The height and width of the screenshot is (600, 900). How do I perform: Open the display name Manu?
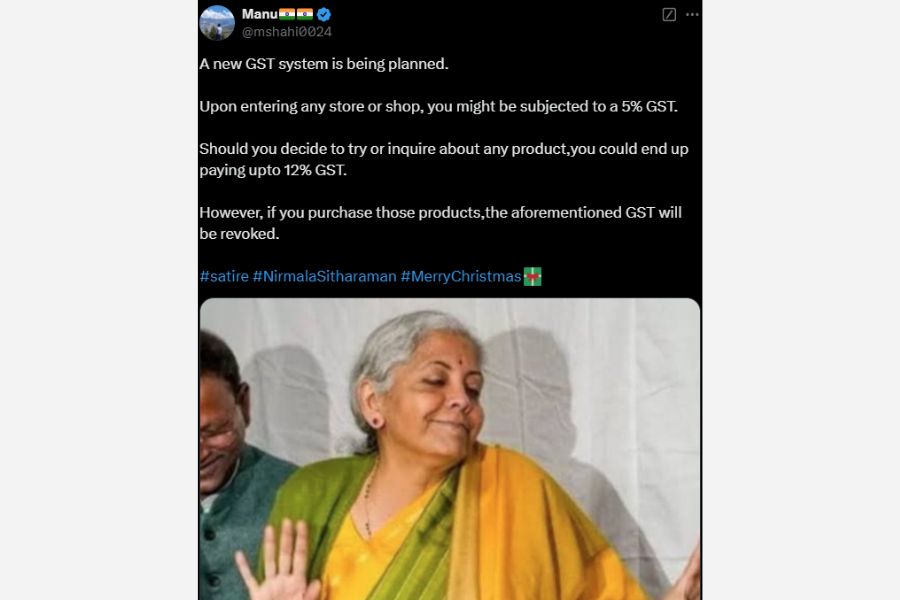[259, 14]
